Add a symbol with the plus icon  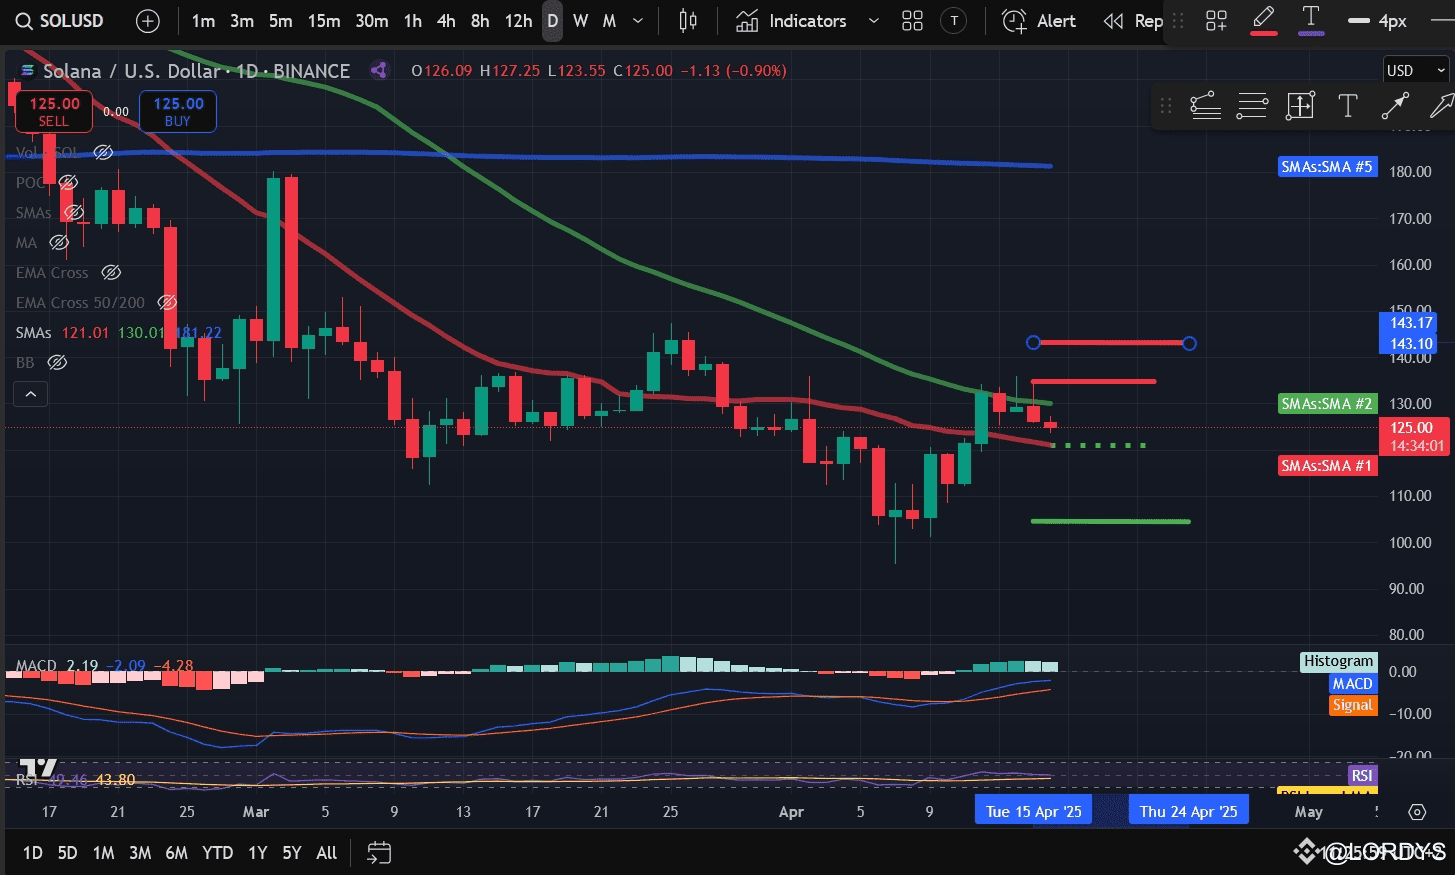click(147, 21)
